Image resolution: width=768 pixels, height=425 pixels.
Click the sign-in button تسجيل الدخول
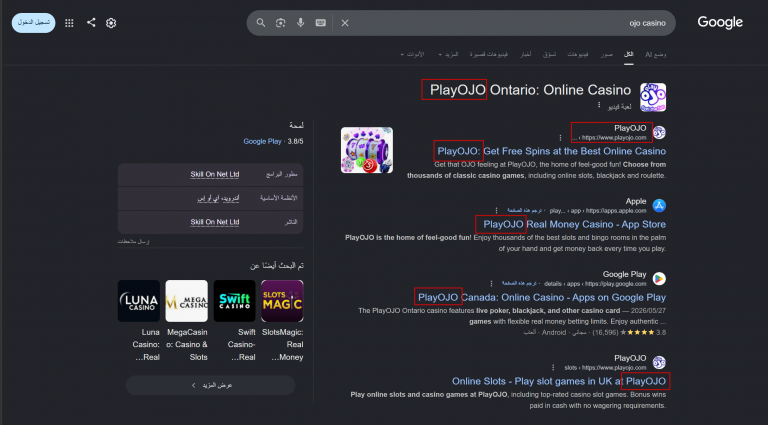(x=33, y=23)
